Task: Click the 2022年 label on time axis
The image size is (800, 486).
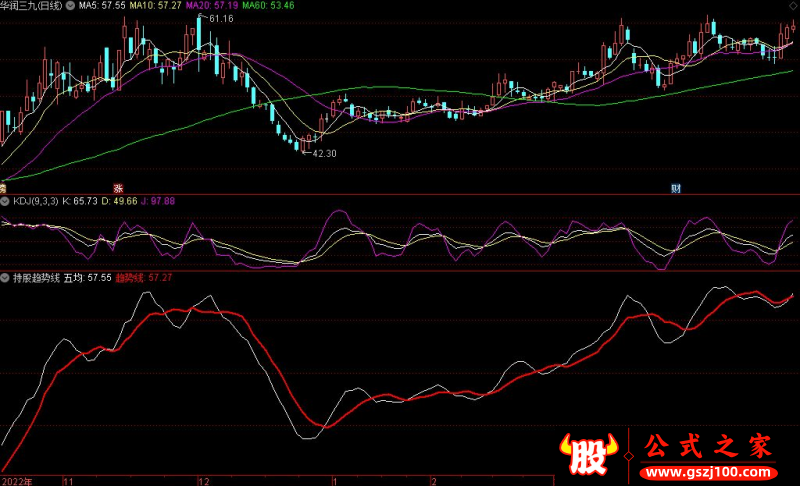Action: (17, 481)
